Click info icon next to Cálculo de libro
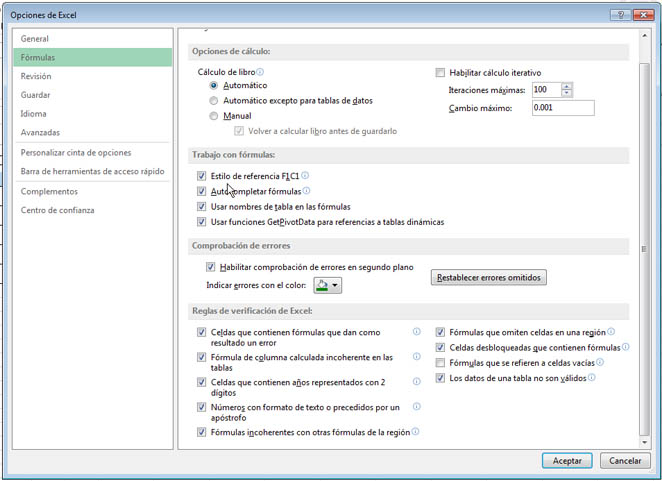Screen dimensions: 662x481 click(x=260, y=72)
